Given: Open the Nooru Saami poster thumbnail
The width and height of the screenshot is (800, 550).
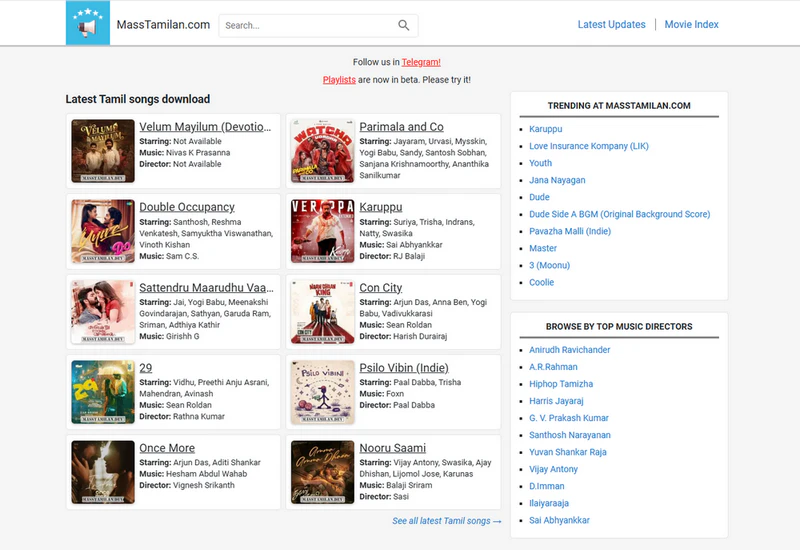Looking at the screenshot, I should coord(322,472).
